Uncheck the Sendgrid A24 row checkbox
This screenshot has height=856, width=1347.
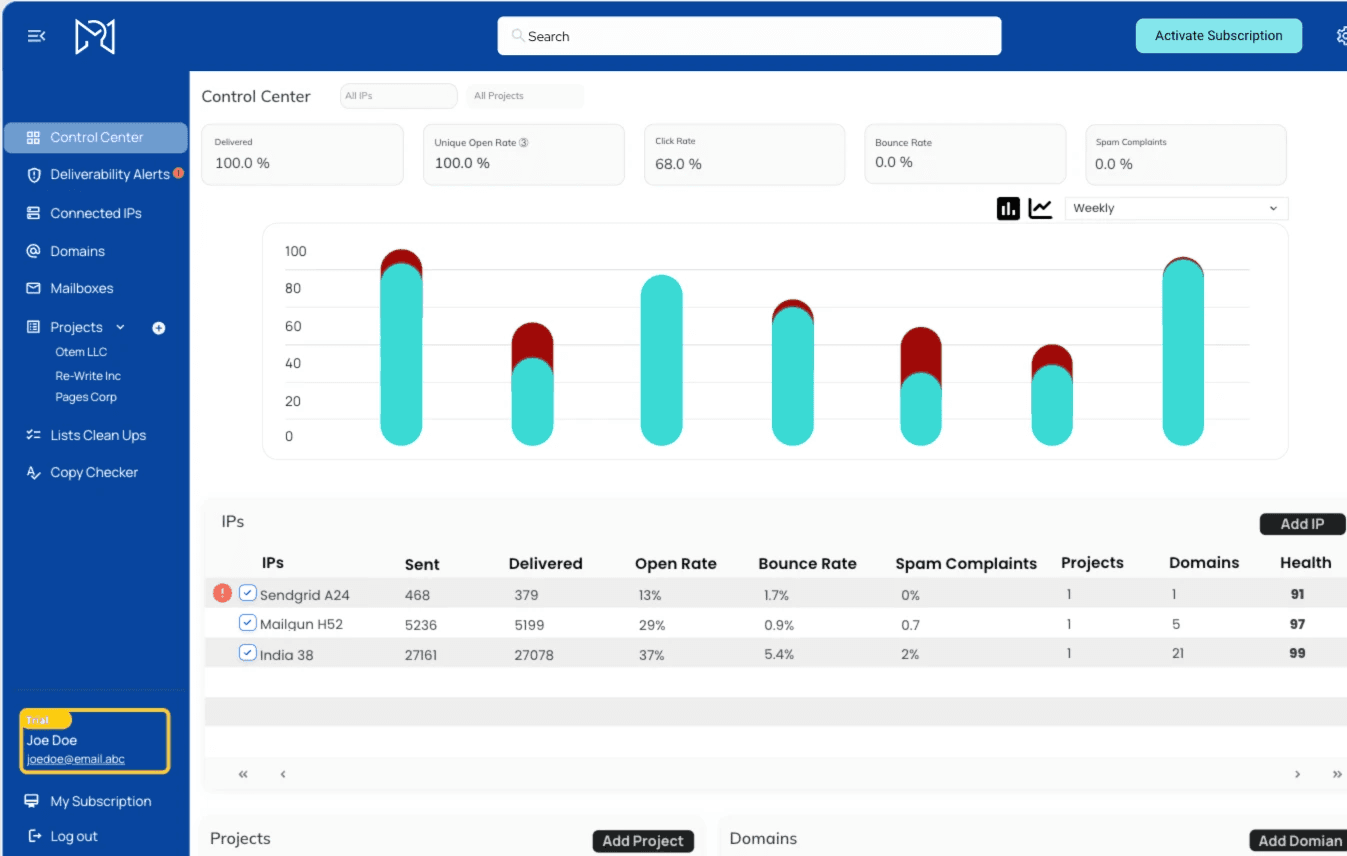247,592
